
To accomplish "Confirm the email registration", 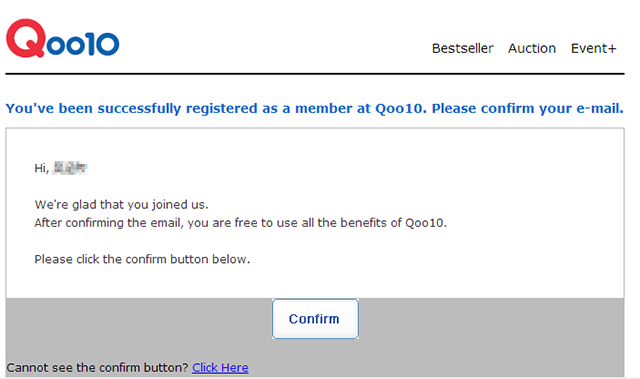I will [315, 319].
